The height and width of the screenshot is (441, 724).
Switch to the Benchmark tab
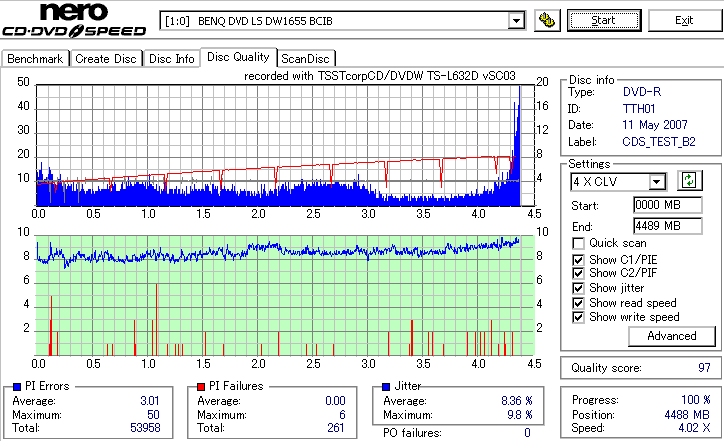pos(35,59)
